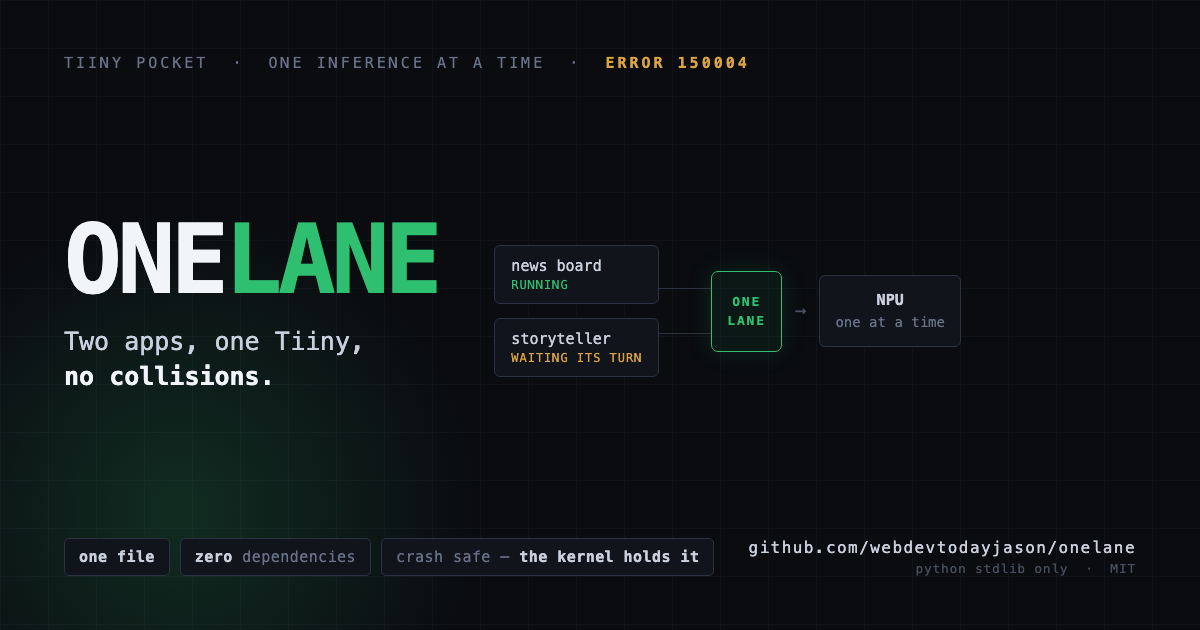
Task: Click the ERROR 150004 orange label
Action: 677,62
